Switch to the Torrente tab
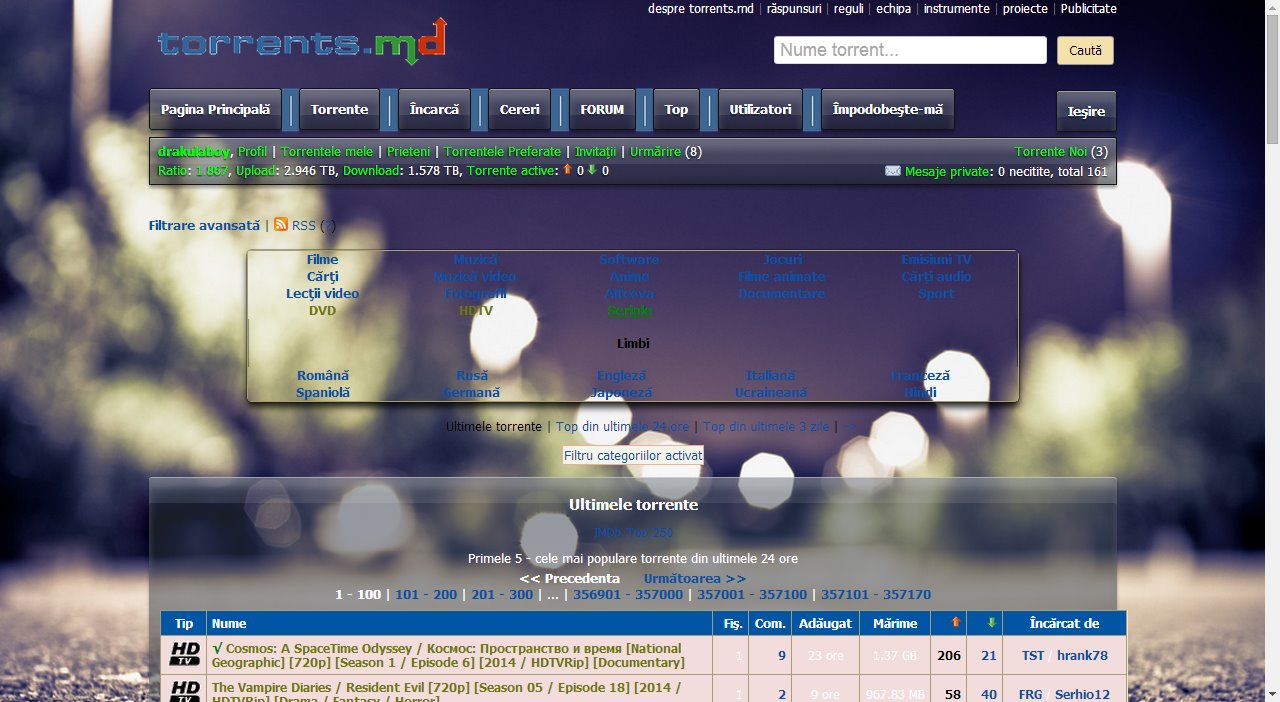The image size is (1280, 702). 339,109
